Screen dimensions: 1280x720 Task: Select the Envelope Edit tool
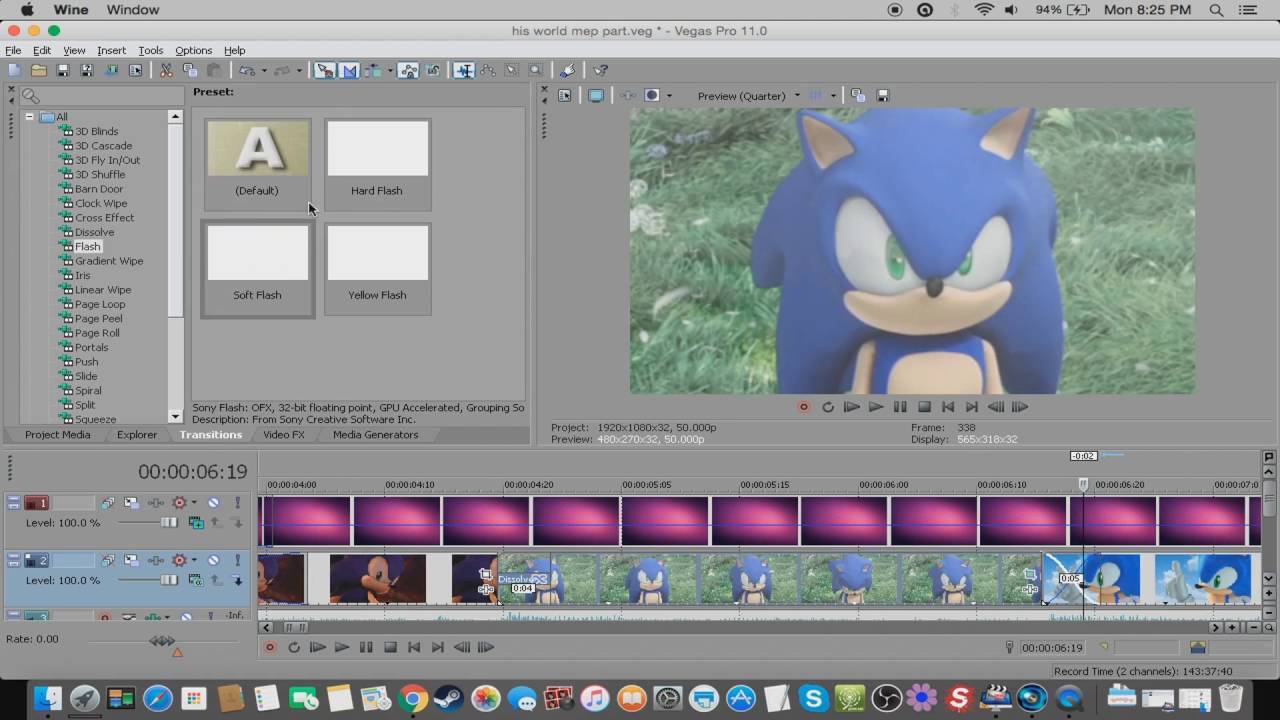tap(488, 70)
